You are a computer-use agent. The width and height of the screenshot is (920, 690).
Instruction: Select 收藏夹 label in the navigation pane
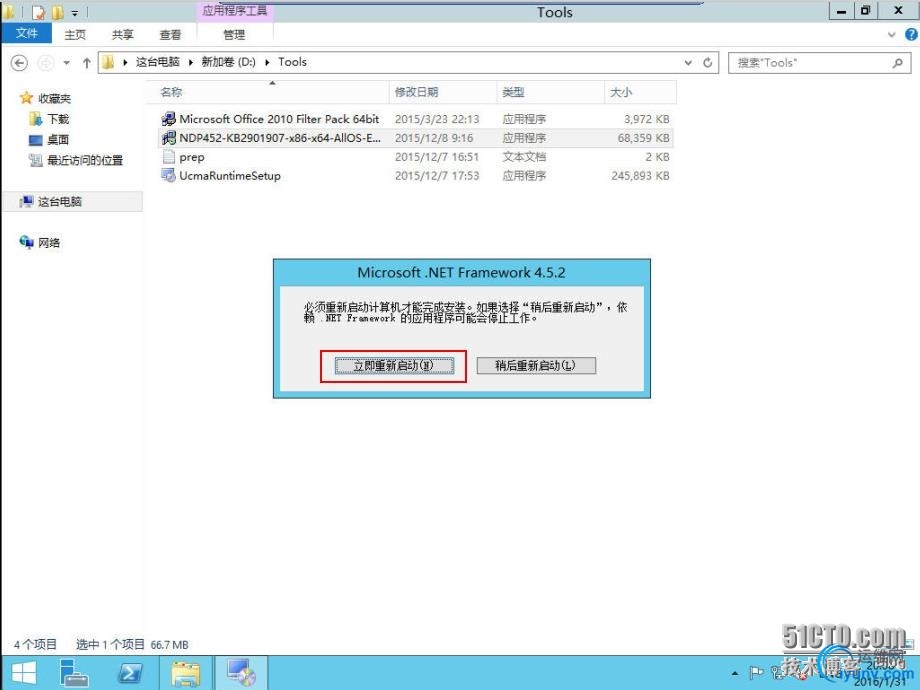pyautogui.click(x=54, y=99)
